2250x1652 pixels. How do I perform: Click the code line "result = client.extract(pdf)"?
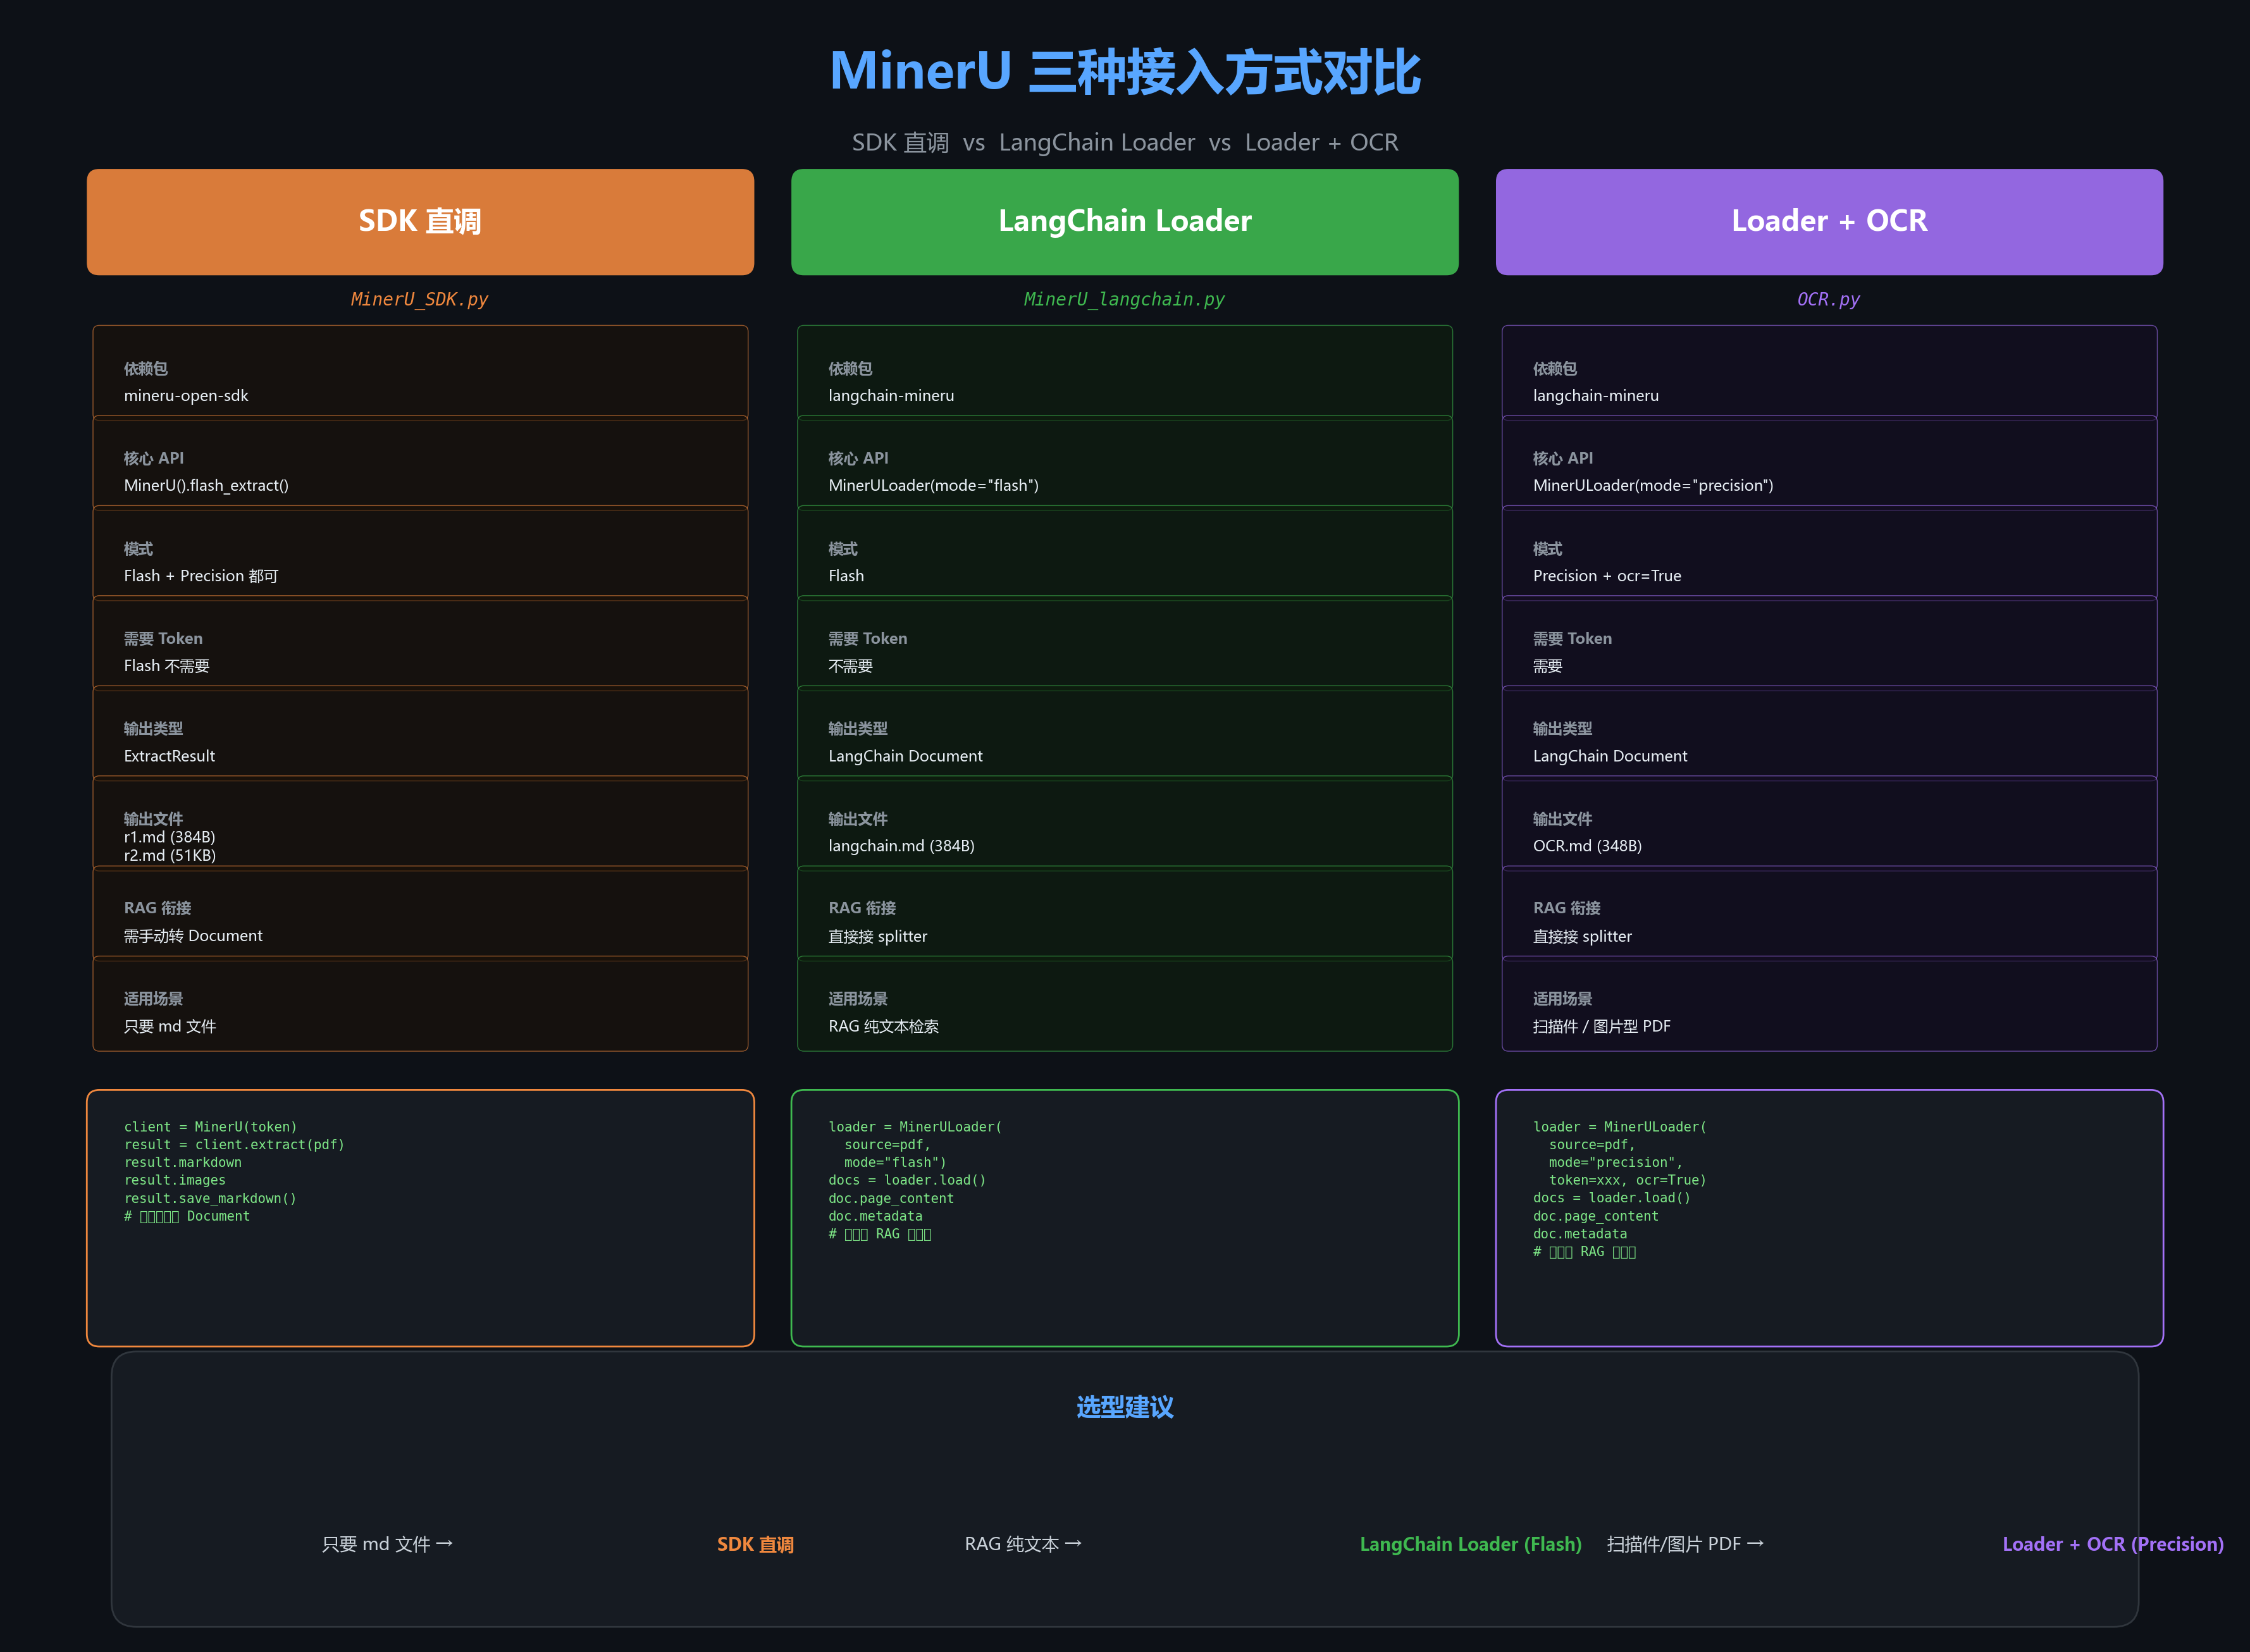click(234, 1145)
